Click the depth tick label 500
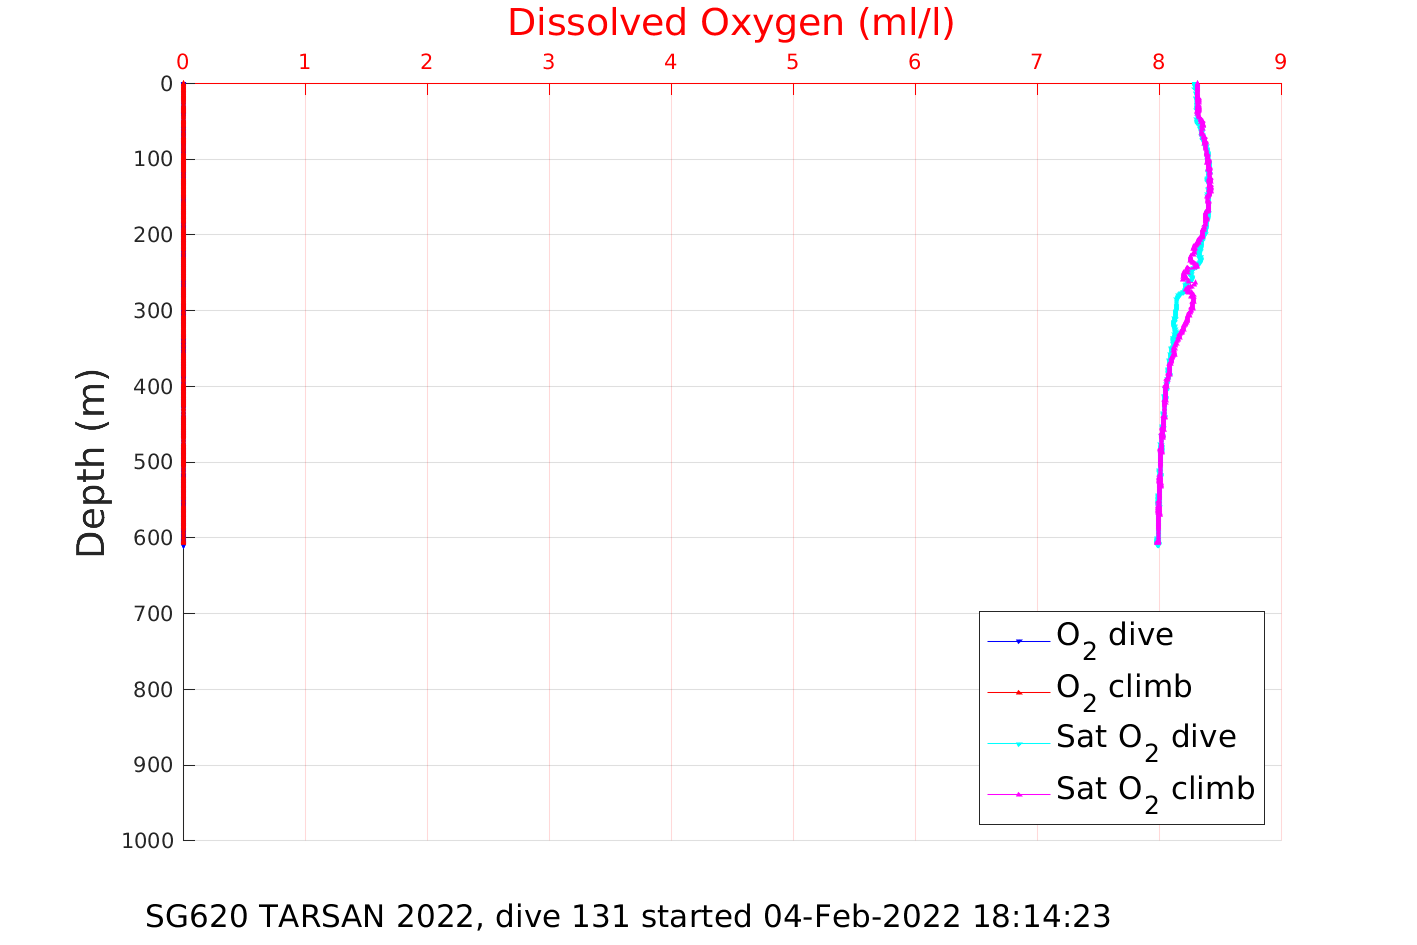Image resolution: width=1417 pixels, height=945 pixels. (153, 462)
